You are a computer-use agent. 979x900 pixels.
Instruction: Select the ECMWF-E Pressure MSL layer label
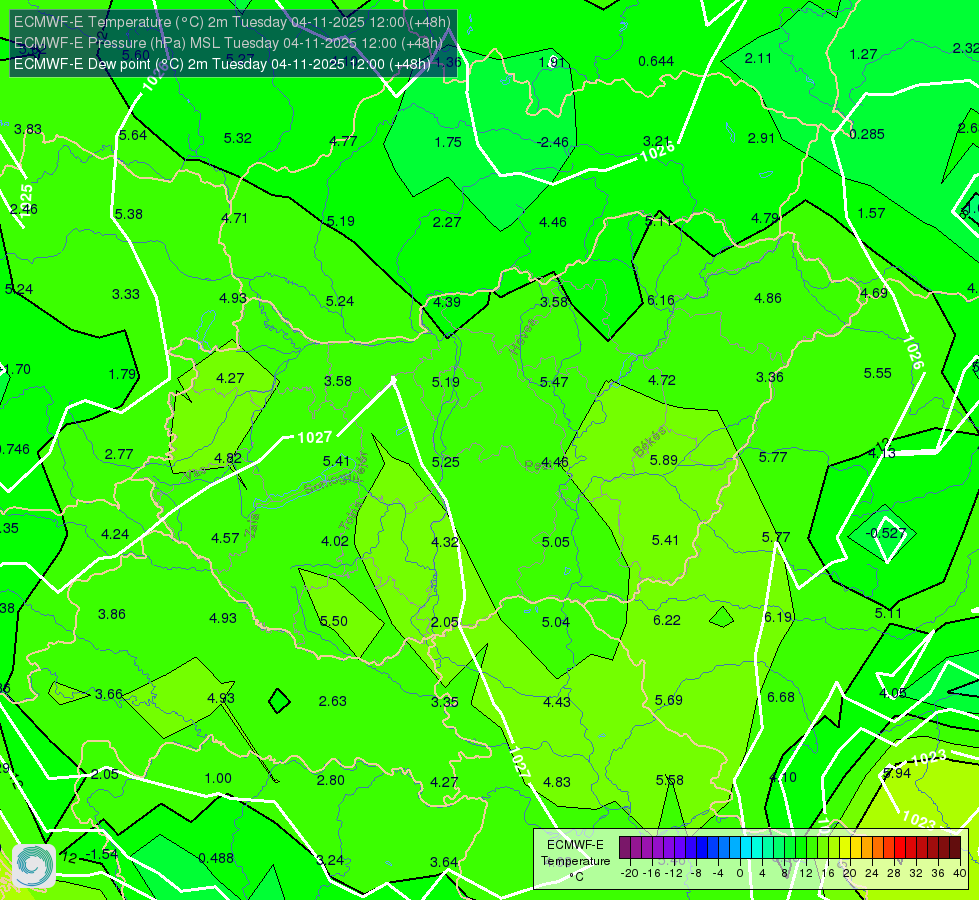pyautogui.click(x=228, y=43)
